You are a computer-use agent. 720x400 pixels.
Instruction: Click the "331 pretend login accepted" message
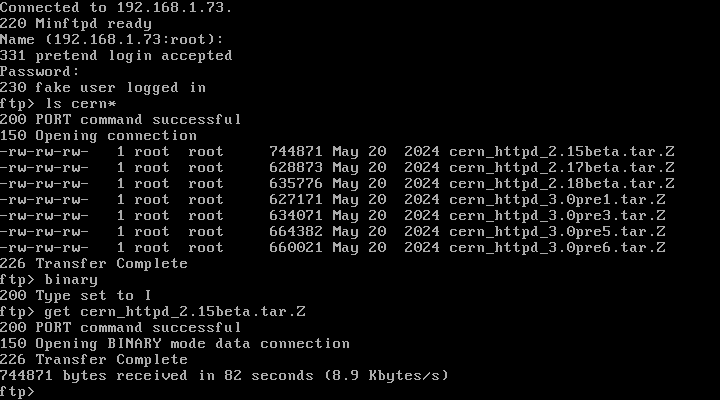point(116,55)
